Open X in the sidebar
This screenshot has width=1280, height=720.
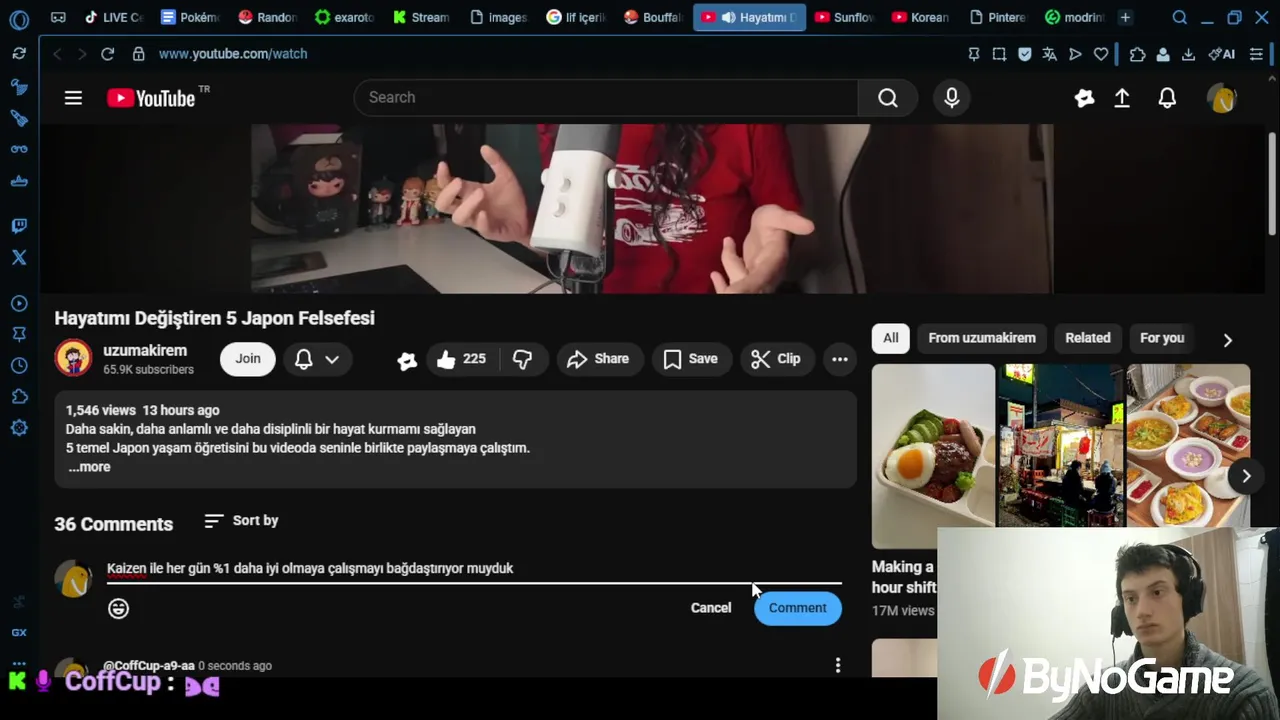point(19,258)
